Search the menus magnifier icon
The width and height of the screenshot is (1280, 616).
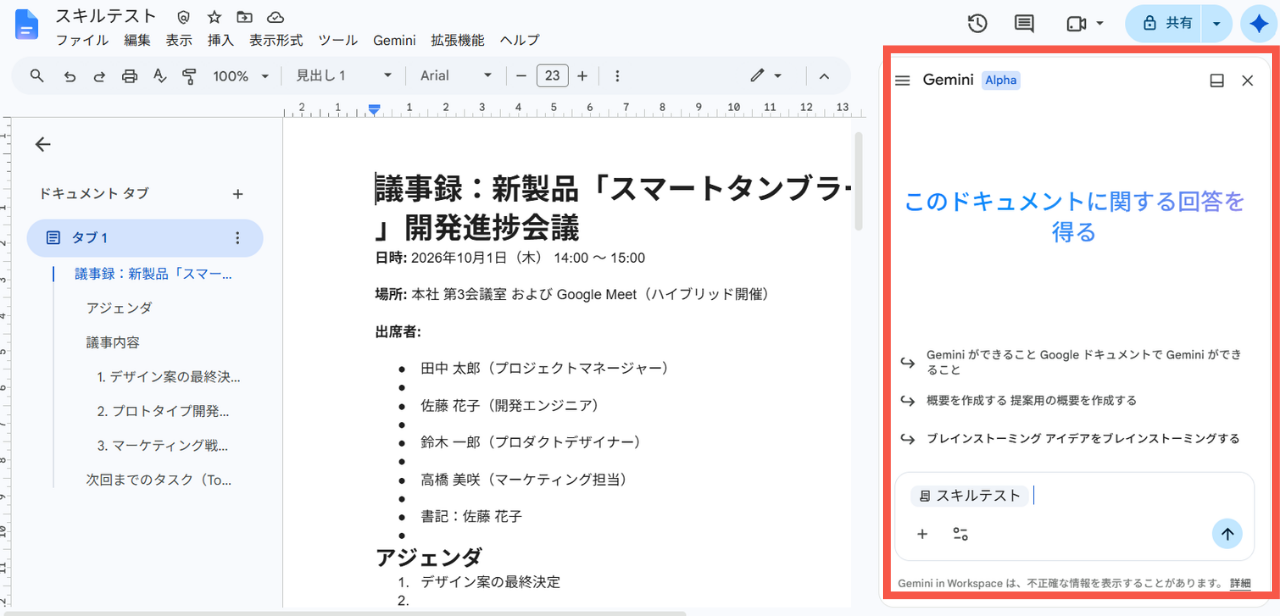[x=37, y=76]
